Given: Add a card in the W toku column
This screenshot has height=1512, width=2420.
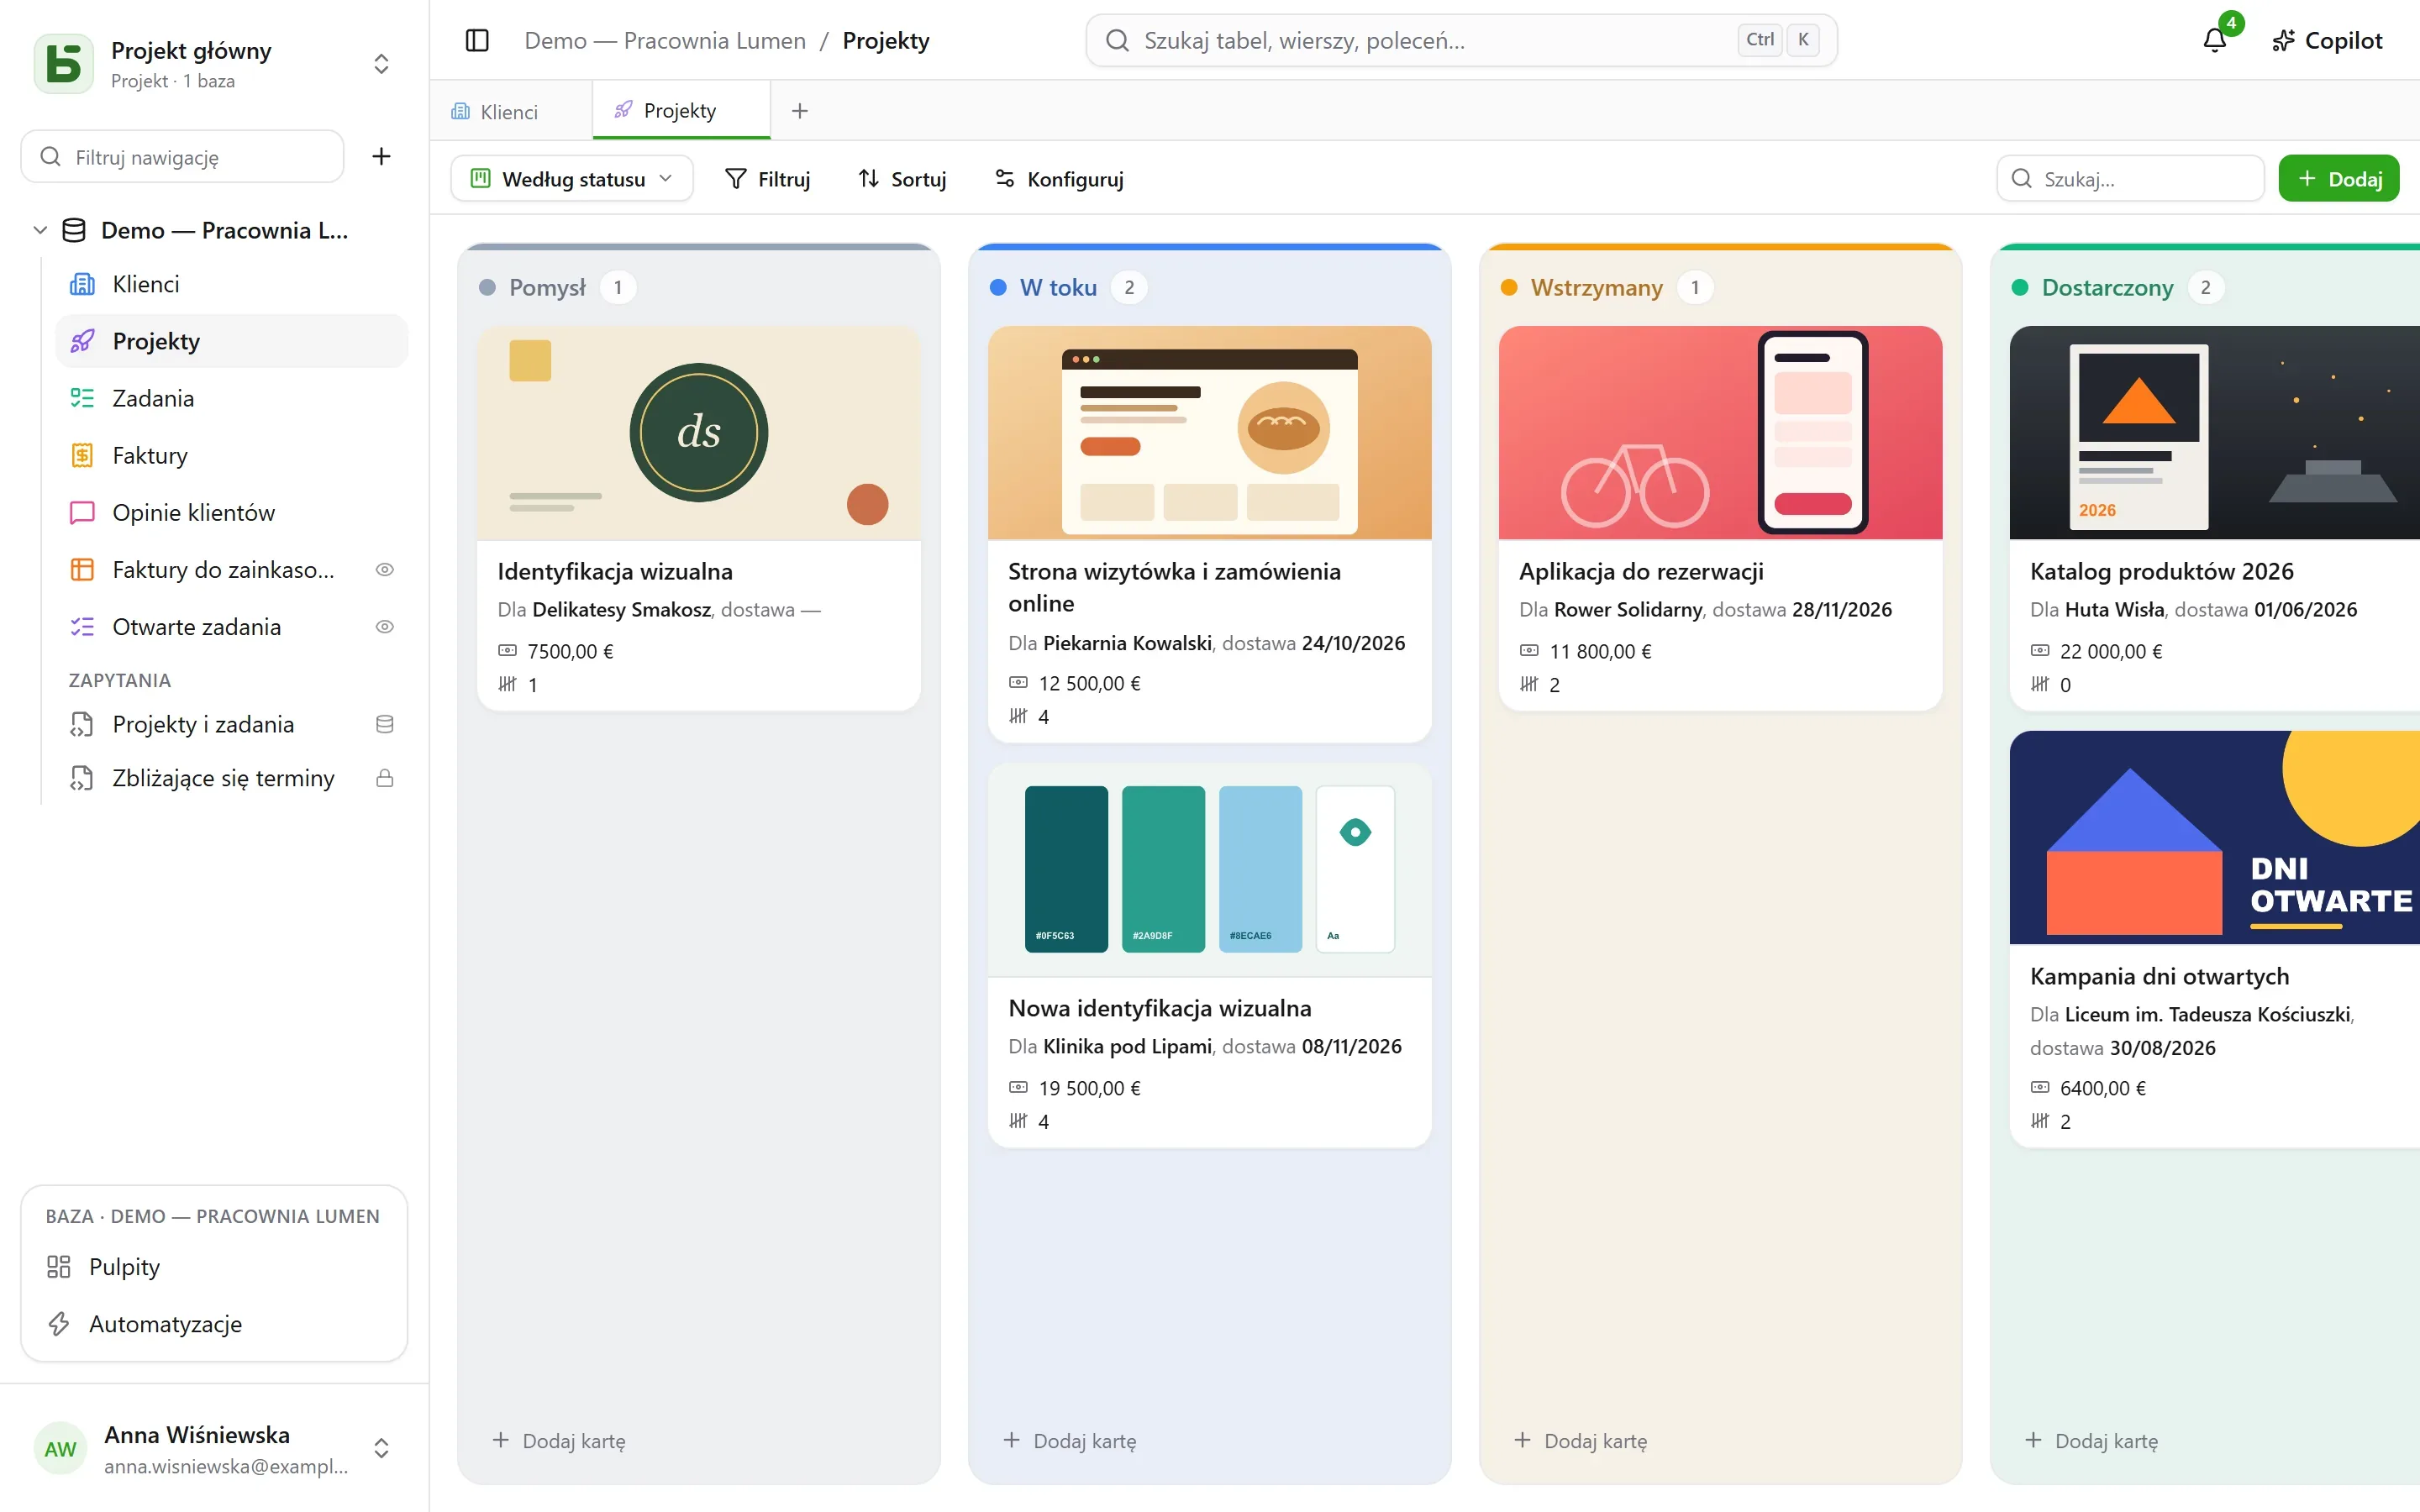Looking at the screenshot, I should [1070, 1440].
